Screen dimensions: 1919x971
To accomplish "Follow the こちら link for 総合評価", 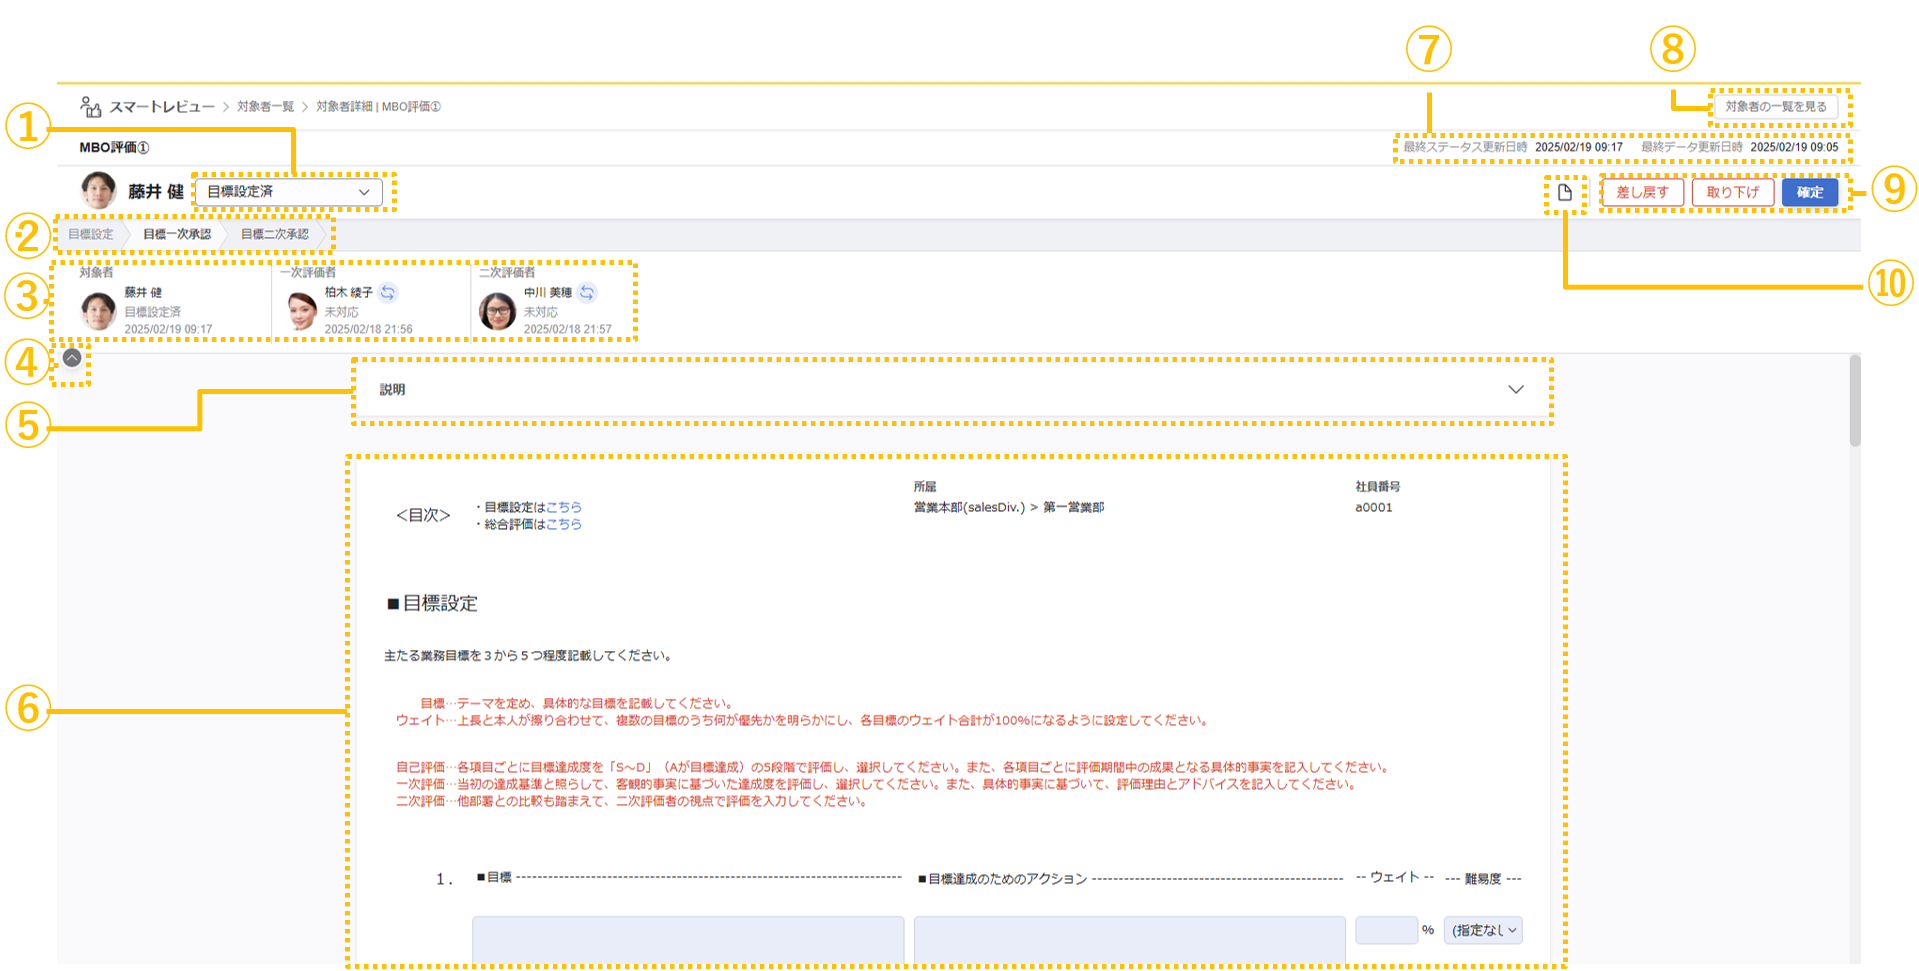I will click(564, 524).
